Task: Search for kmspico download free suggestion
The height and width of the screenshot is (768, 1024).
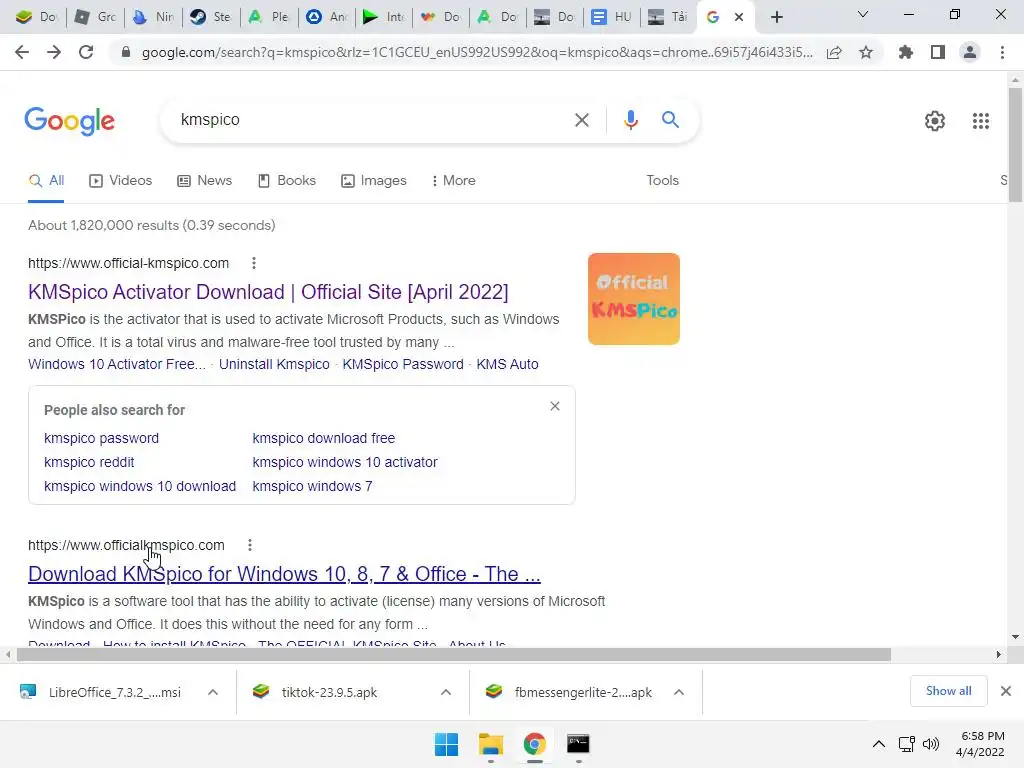Action: [323, 438]
